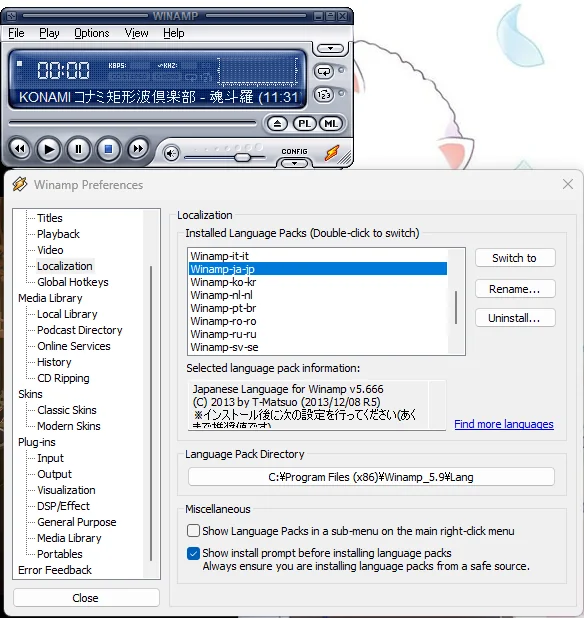Open the Play menu in Winamp
This screenshot has width=584, height=618.
[x=49, y=33]
